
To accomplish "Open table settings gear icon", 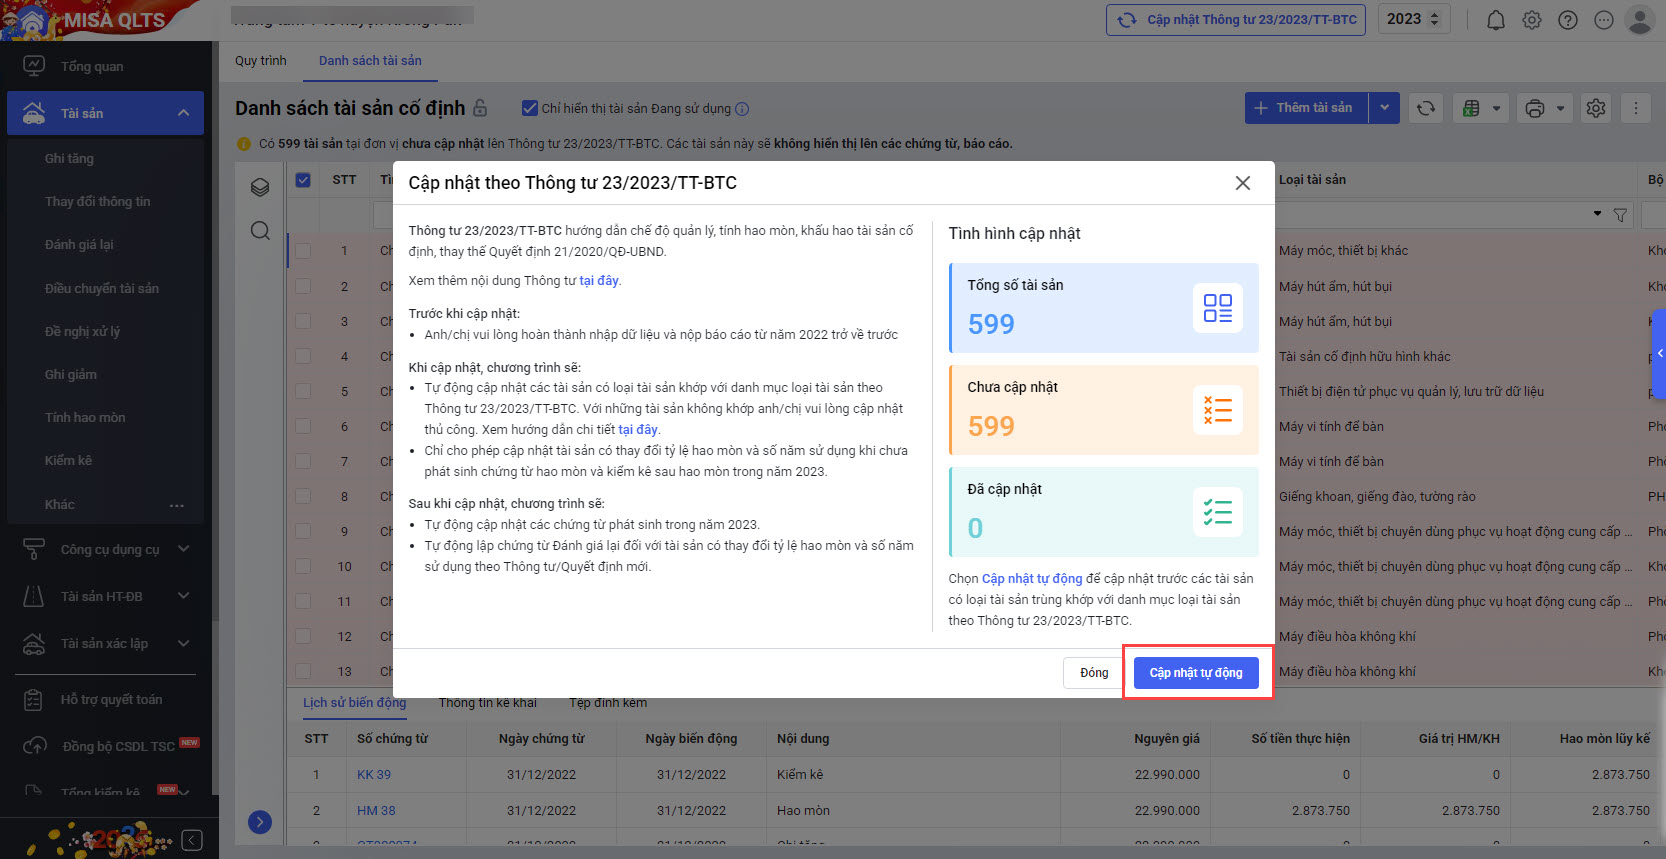I will point(1596,108).
